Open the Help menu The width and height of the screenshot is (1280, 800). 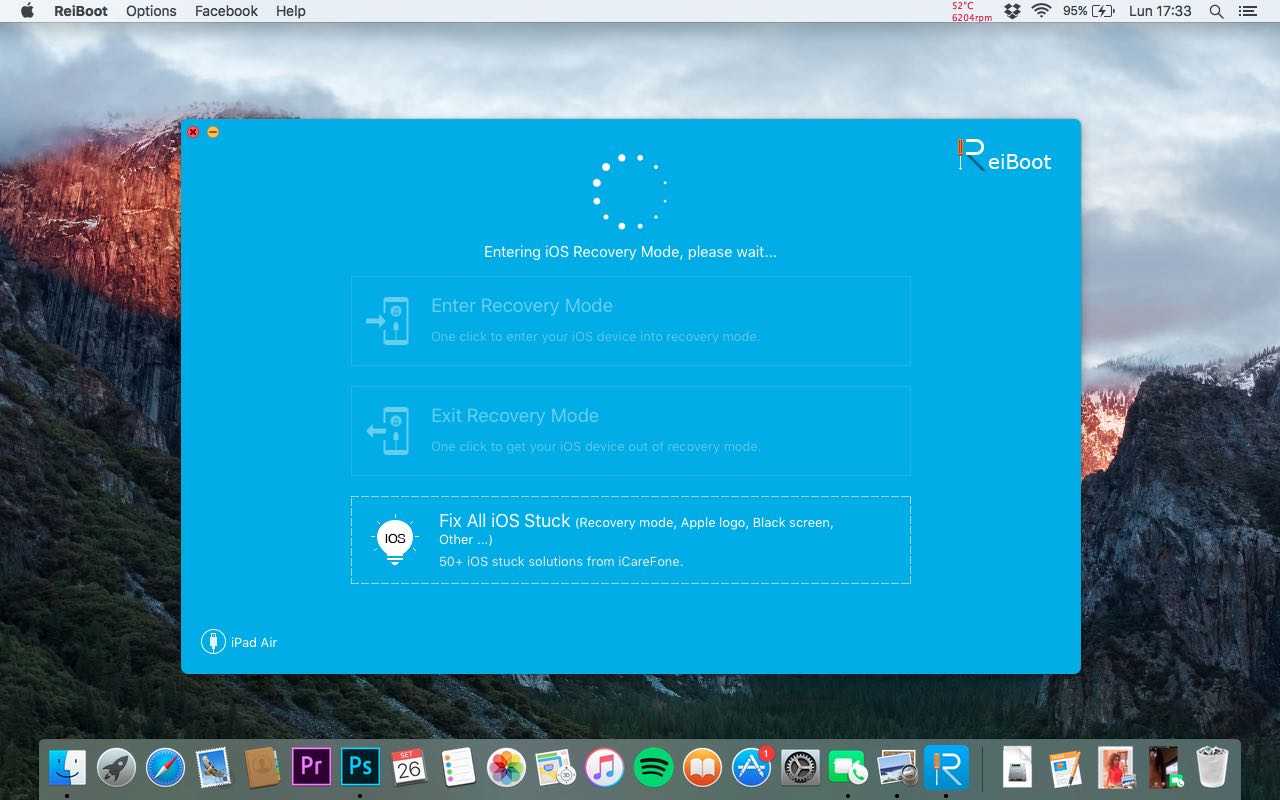click(x=291, y=11)
